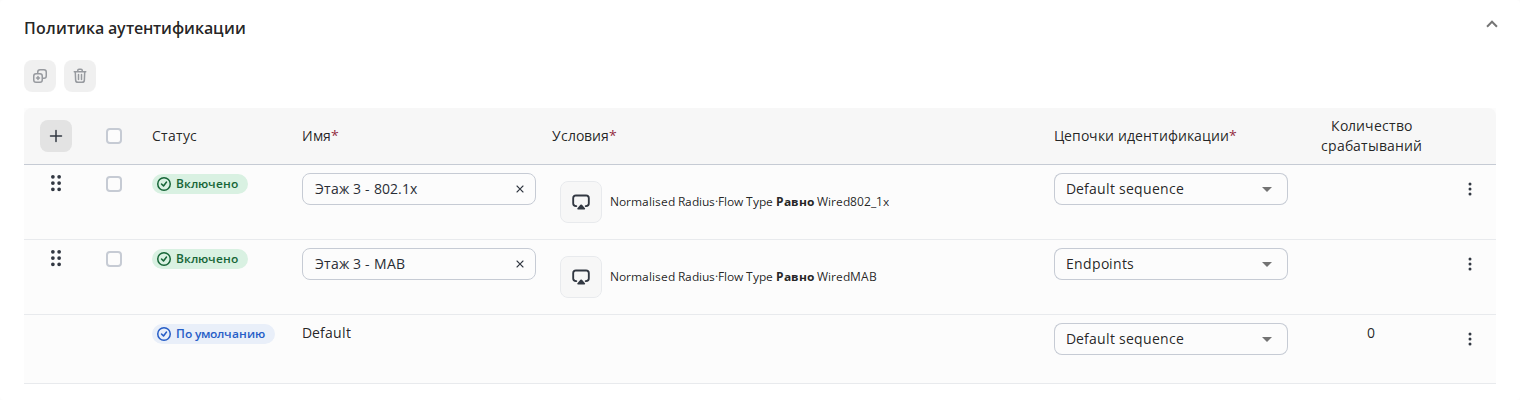Open identity sequence dropdown for 802.1x rule
Screen dimensions: 1520x400
coord(1170,189)
